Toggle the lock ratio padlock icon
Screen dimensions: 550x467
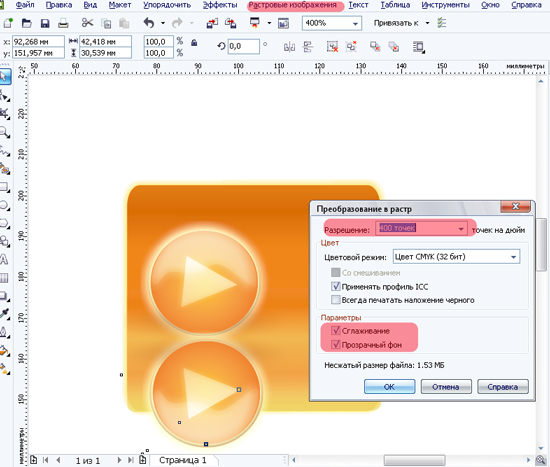tap(194, 43)
